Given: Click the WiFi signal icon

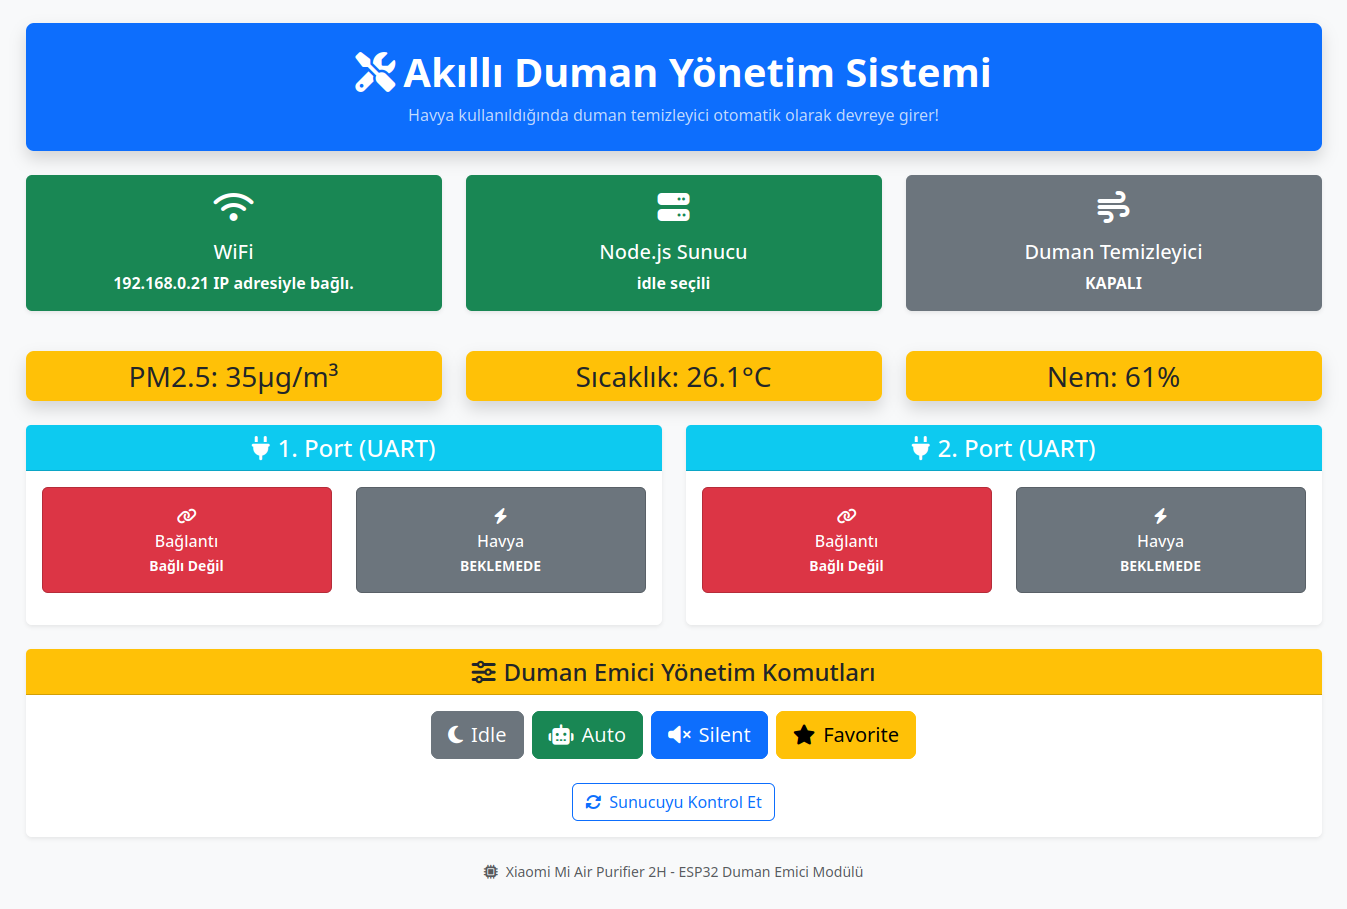Looking at the screenshot, I should (233, 207).
